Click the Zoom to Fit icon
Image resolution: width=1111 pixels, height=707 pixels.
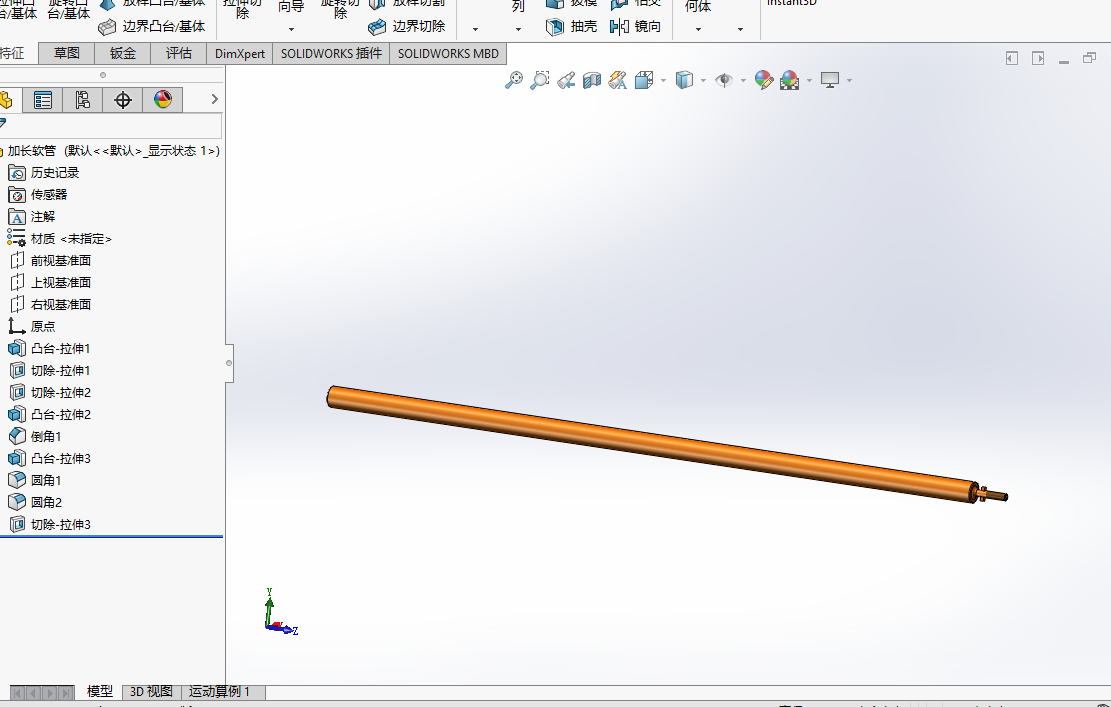[514, 80]
